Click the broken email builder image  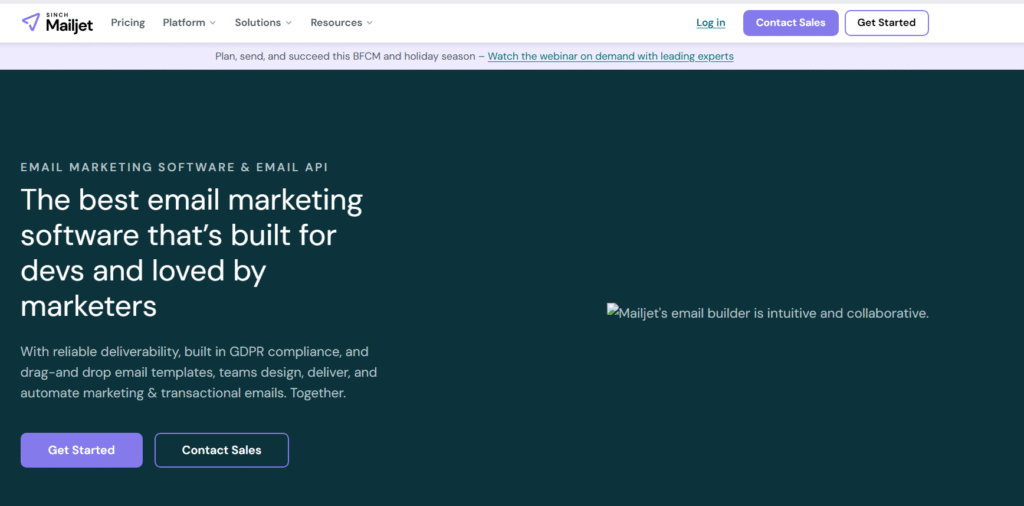(767, 313)
